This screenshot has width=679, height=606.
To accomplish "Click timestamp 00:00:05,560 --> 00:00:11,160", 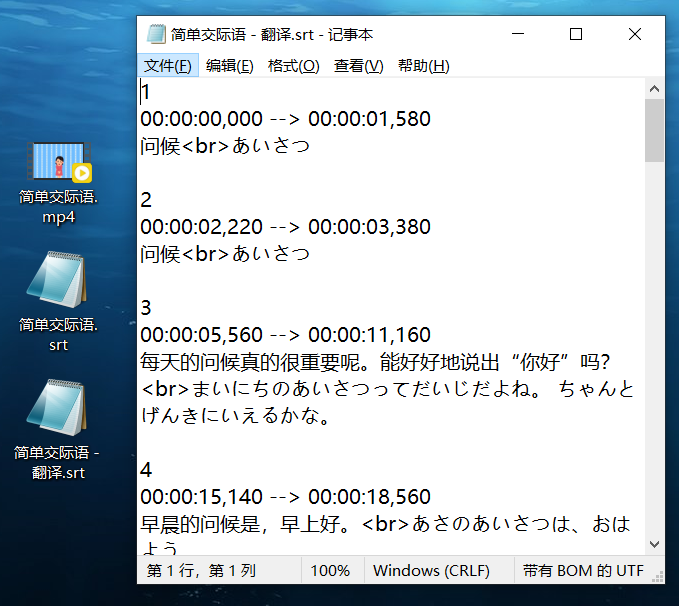I will tap(285, 334).
